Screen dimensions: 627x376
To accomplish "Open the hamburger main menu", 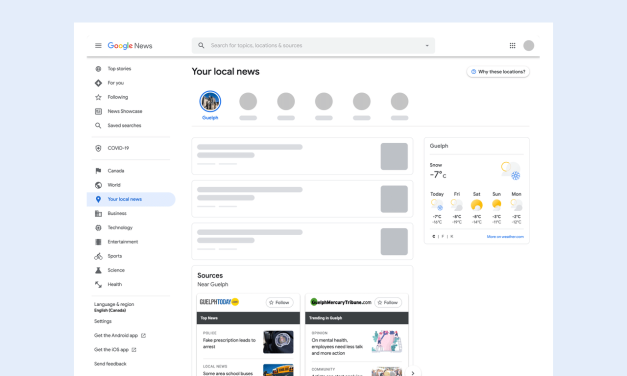I will 98,46.
